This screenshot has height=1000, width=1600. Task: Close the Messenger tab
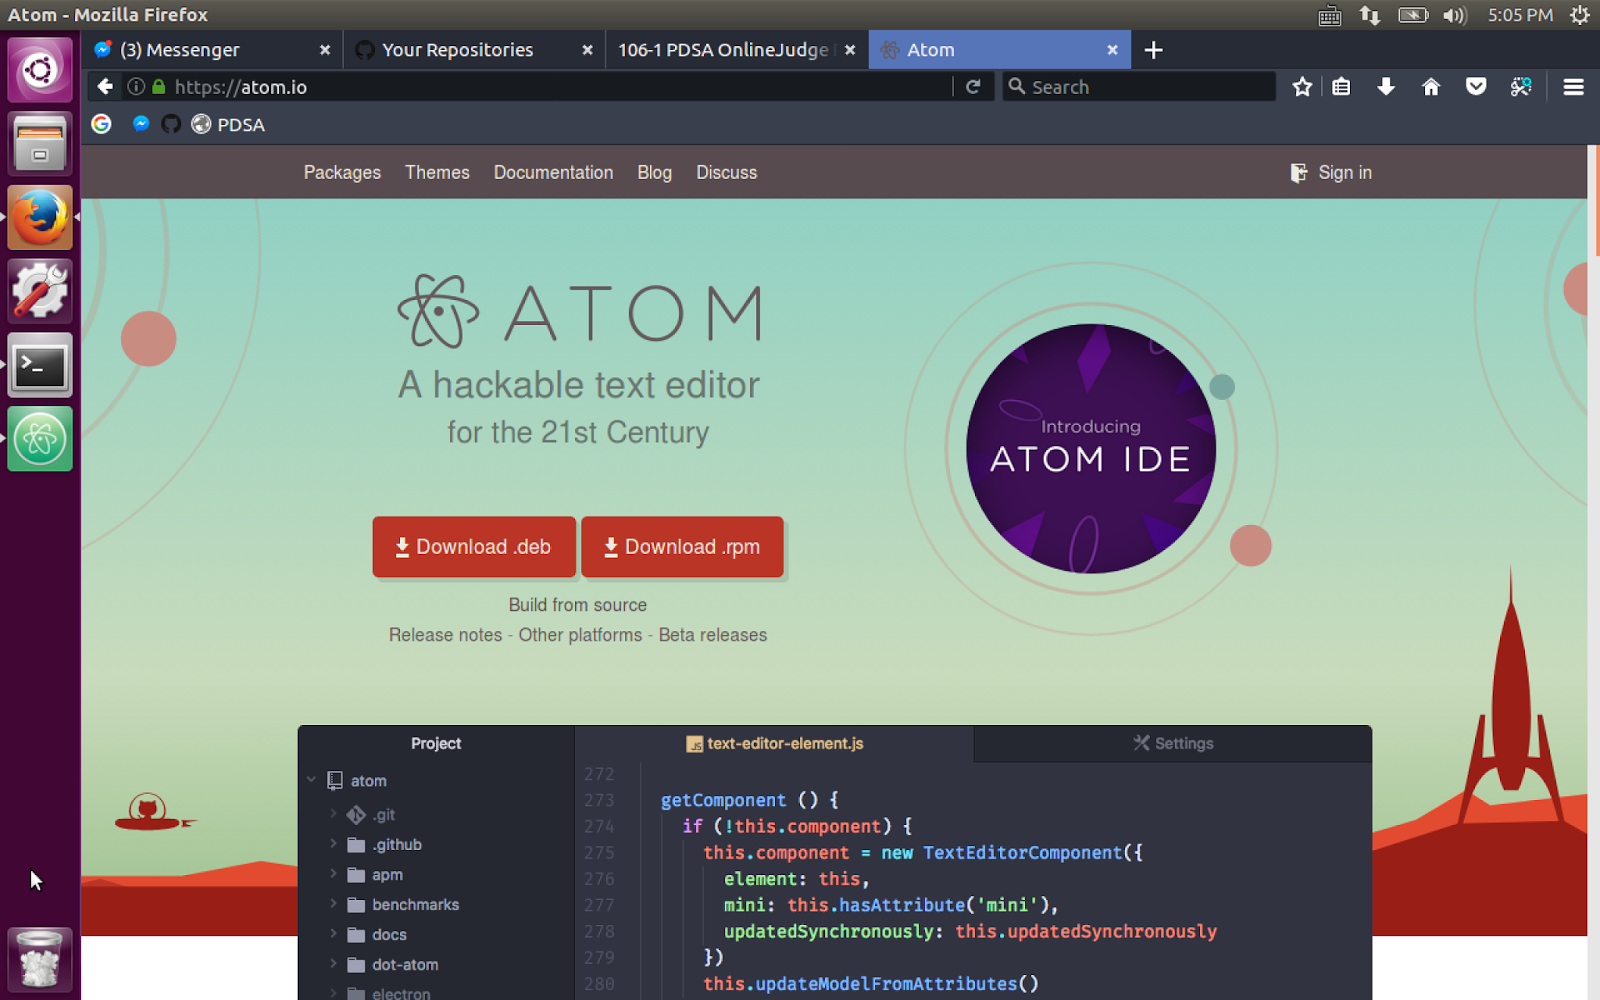tap(325, 50)
